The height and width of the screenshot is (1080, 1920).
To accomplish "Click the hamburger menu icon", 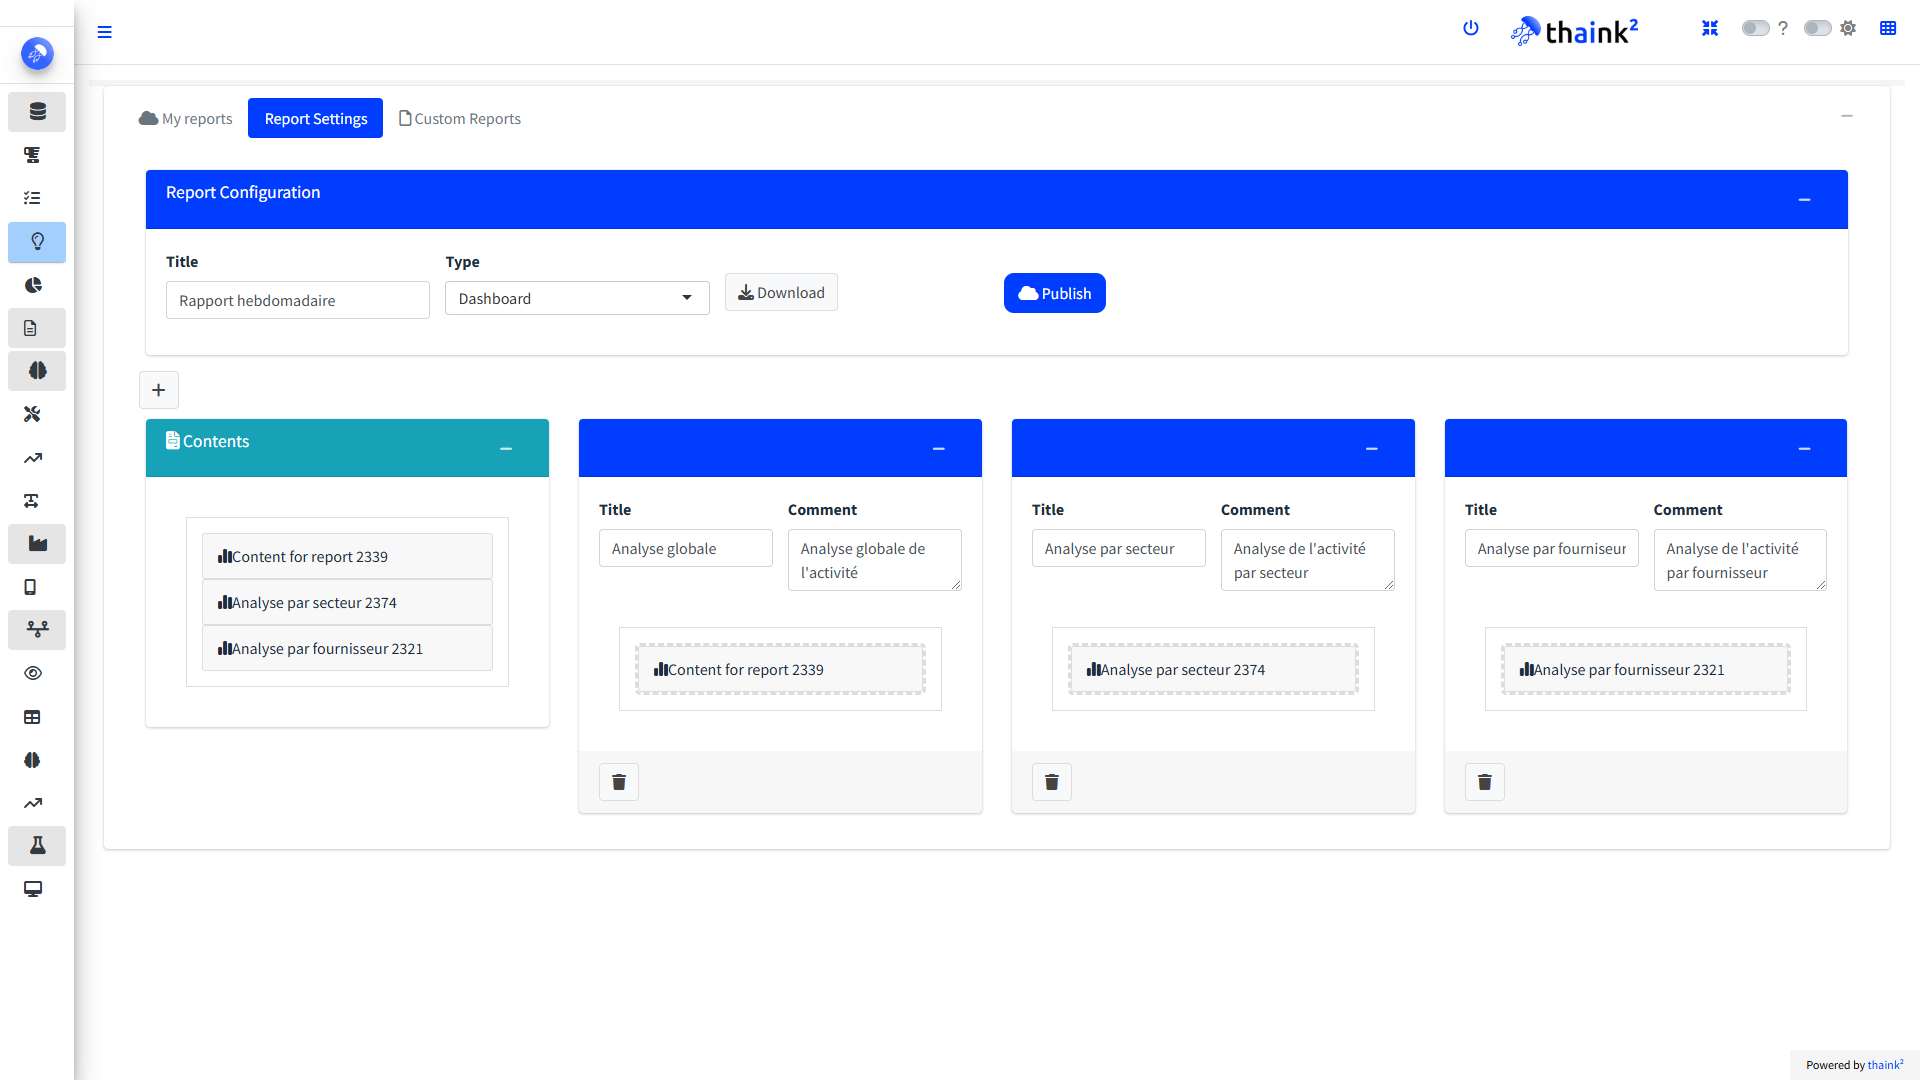I will click(104, 32).
